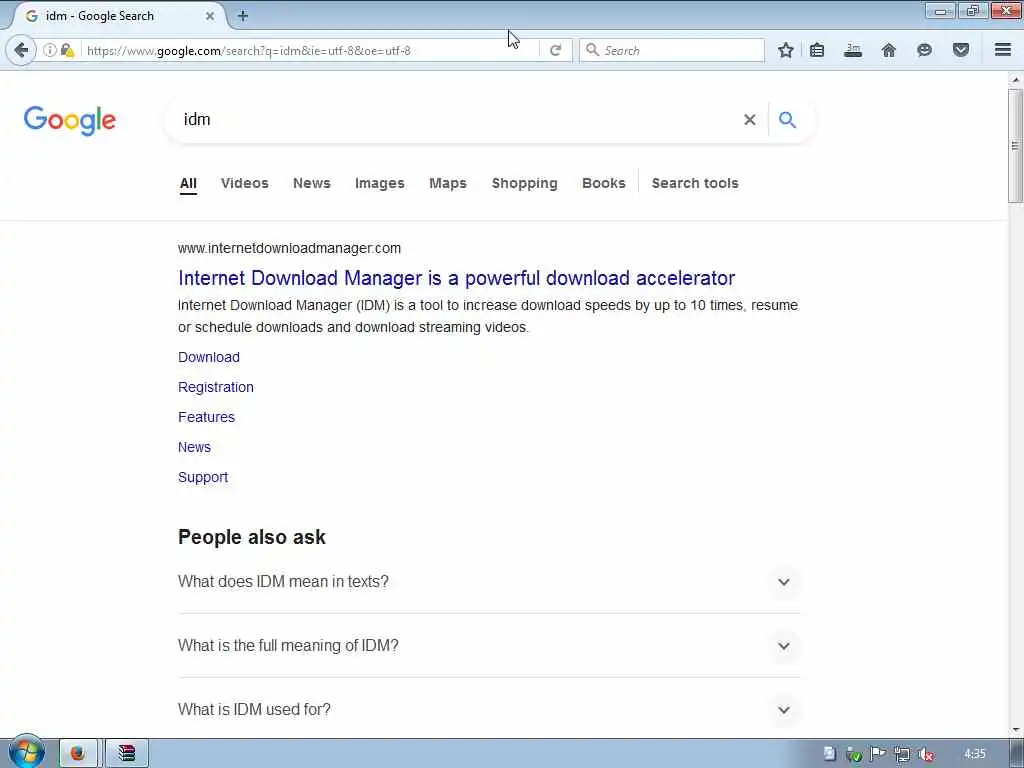Click the scrollbar down arrow
Screen dimensions: 1024x768
pos(1016,730)
